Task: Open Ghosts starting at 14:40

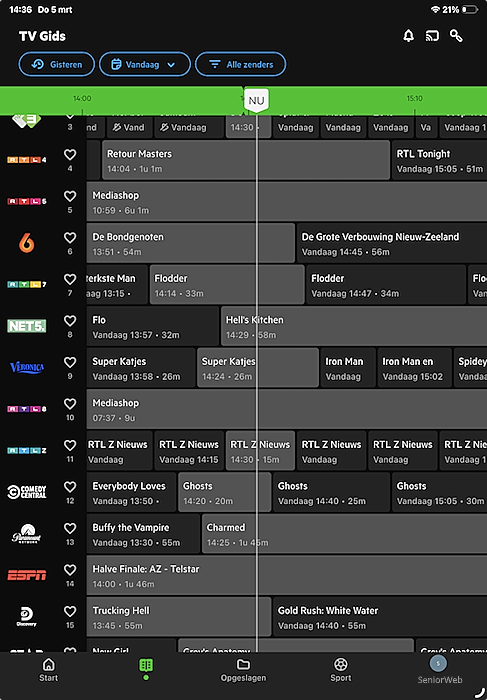Action: 331,492
